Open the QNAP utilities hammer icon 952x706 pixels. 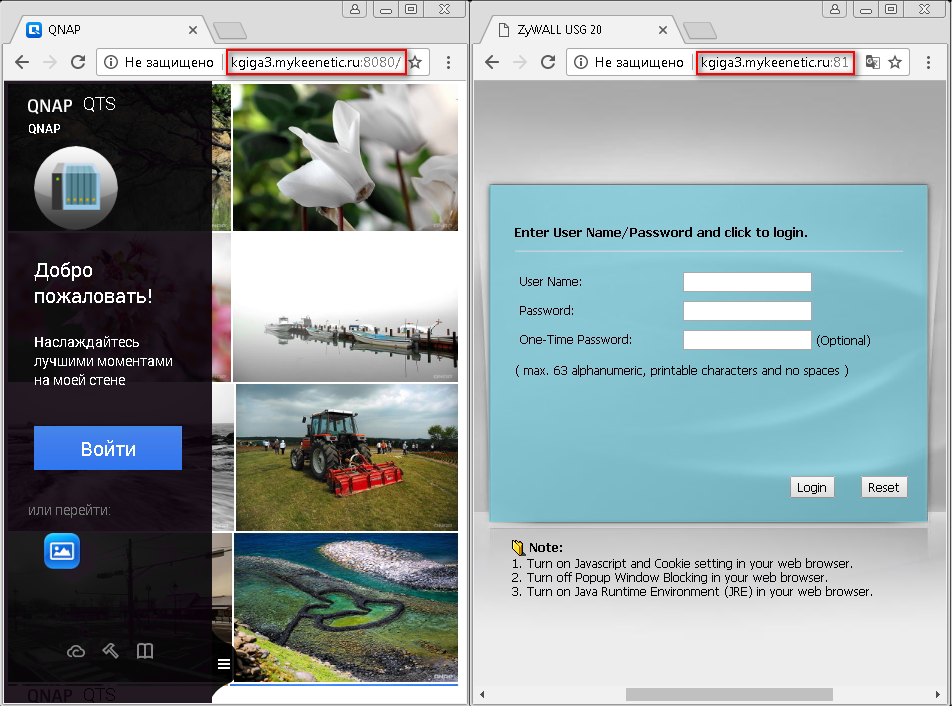click(111, 652)
